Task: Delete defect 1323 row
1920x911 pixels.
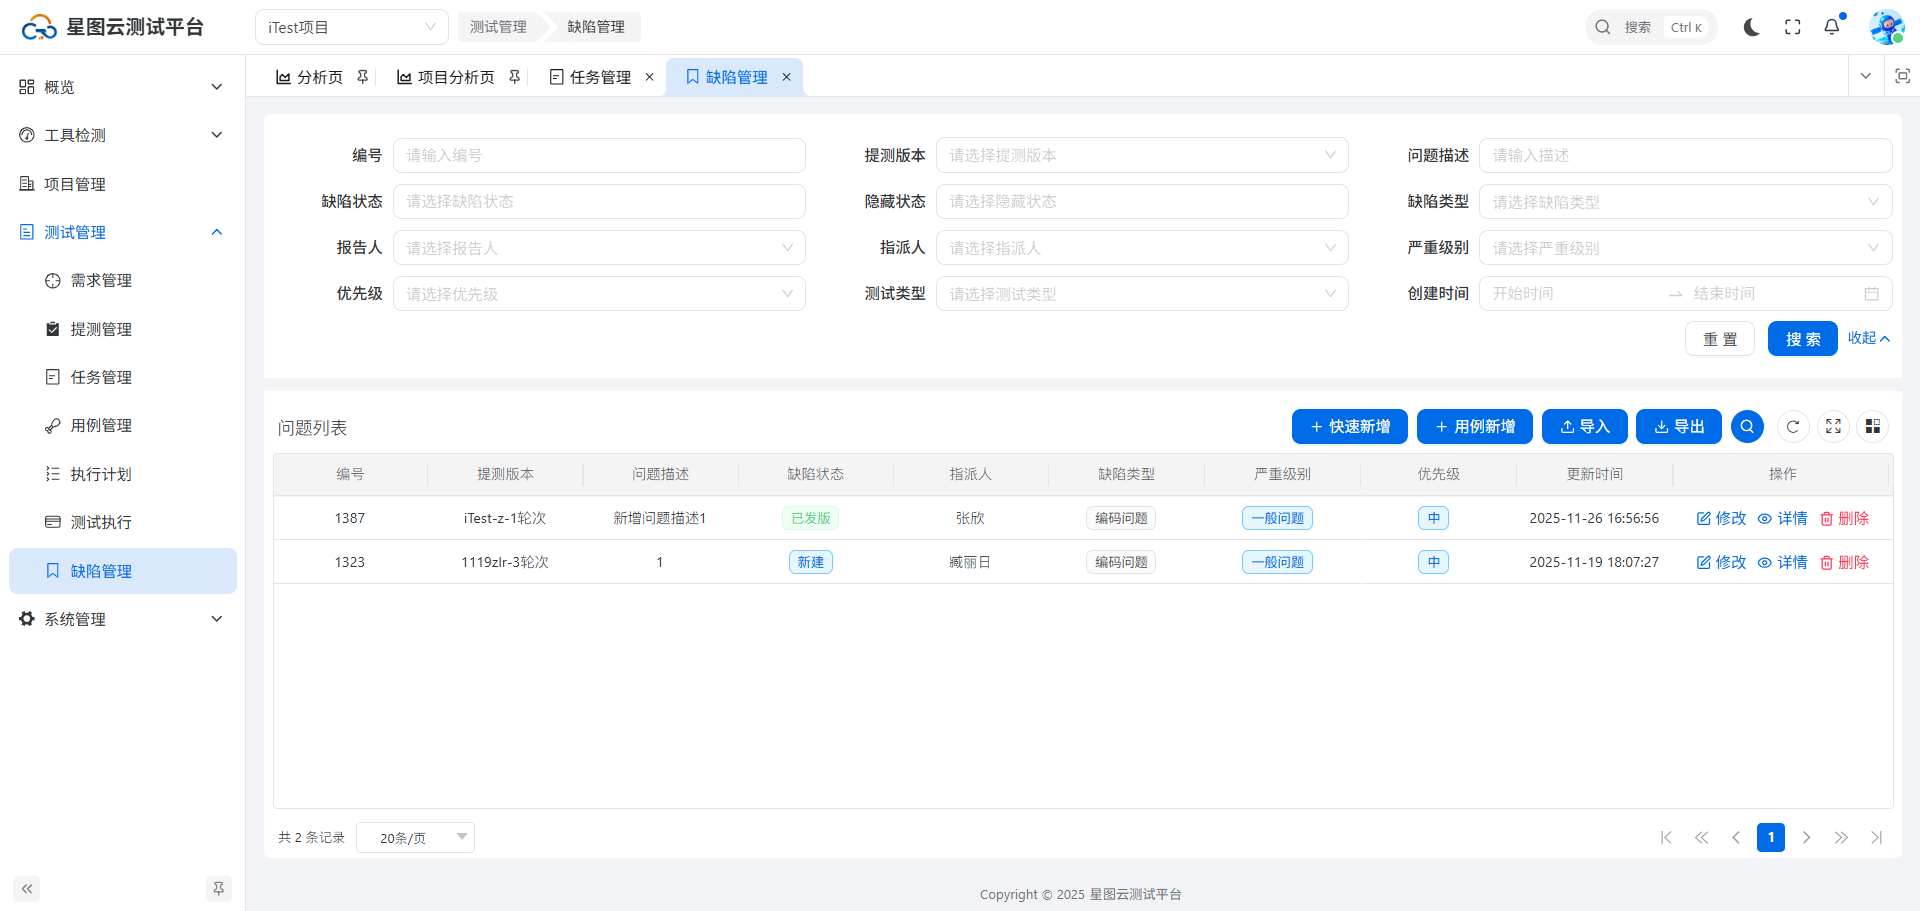Action: pos(1844,562)
